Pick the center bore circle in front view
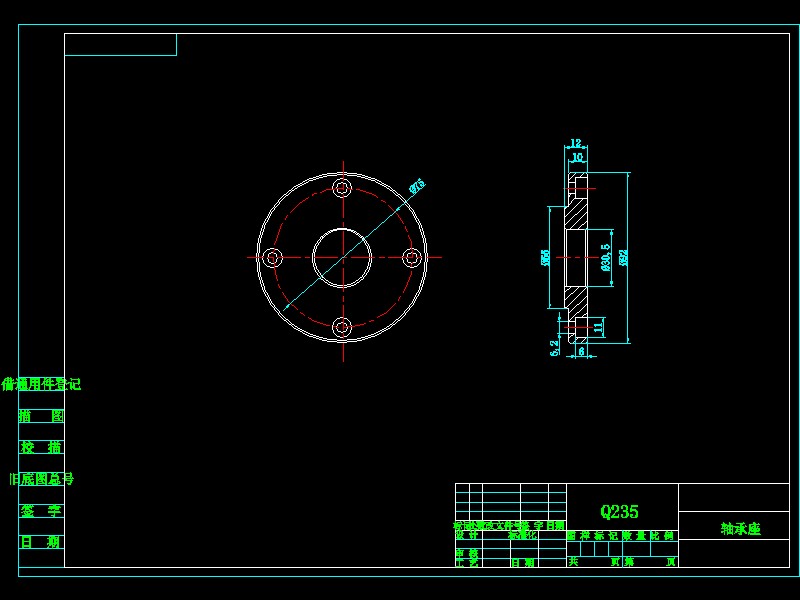This screenshot has width=800, height=600. tap(342, 258)
